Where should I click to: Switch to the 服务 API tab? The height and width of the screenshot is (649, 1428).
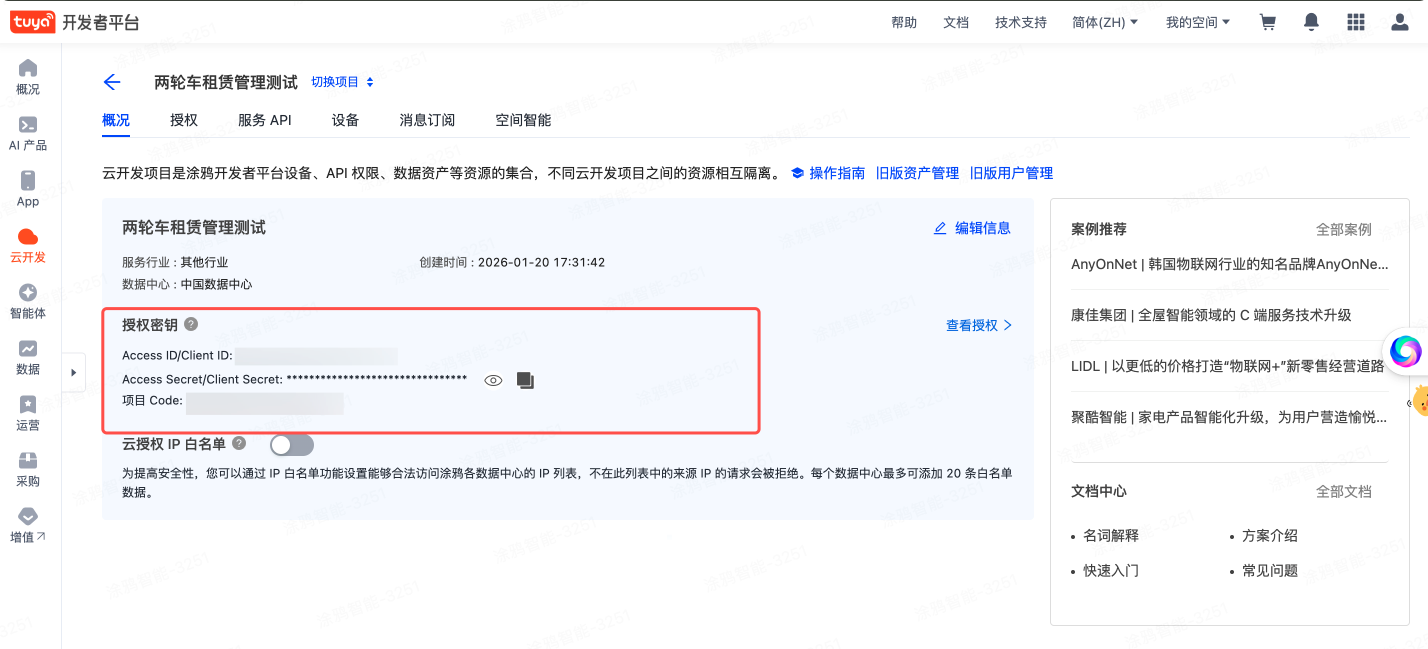click(x=264, y=119)
